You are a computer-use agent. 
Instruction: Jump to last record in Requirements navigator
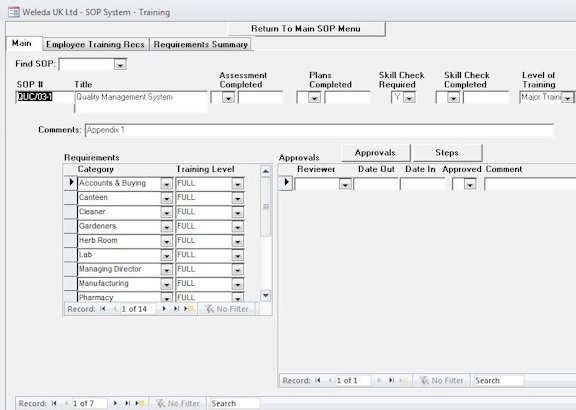coord(176,309)
